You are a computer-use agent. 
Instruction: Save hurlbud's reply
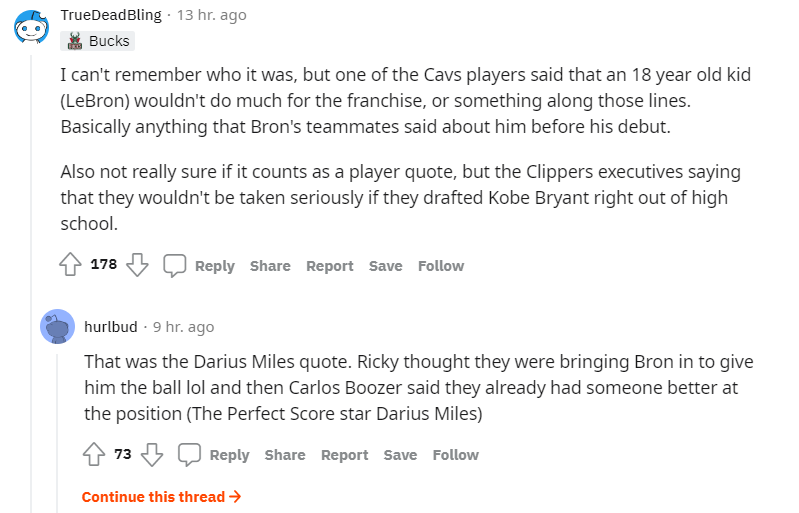(x=400, y=454)
